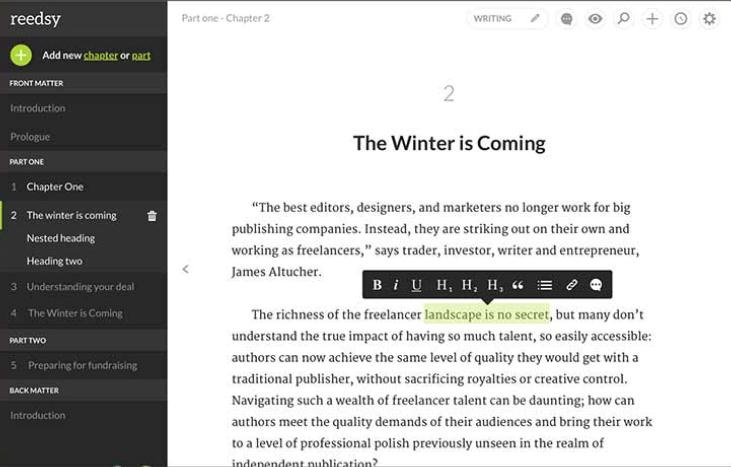
Task: Click the 'part' link in Add new
Action: (141, 55)
